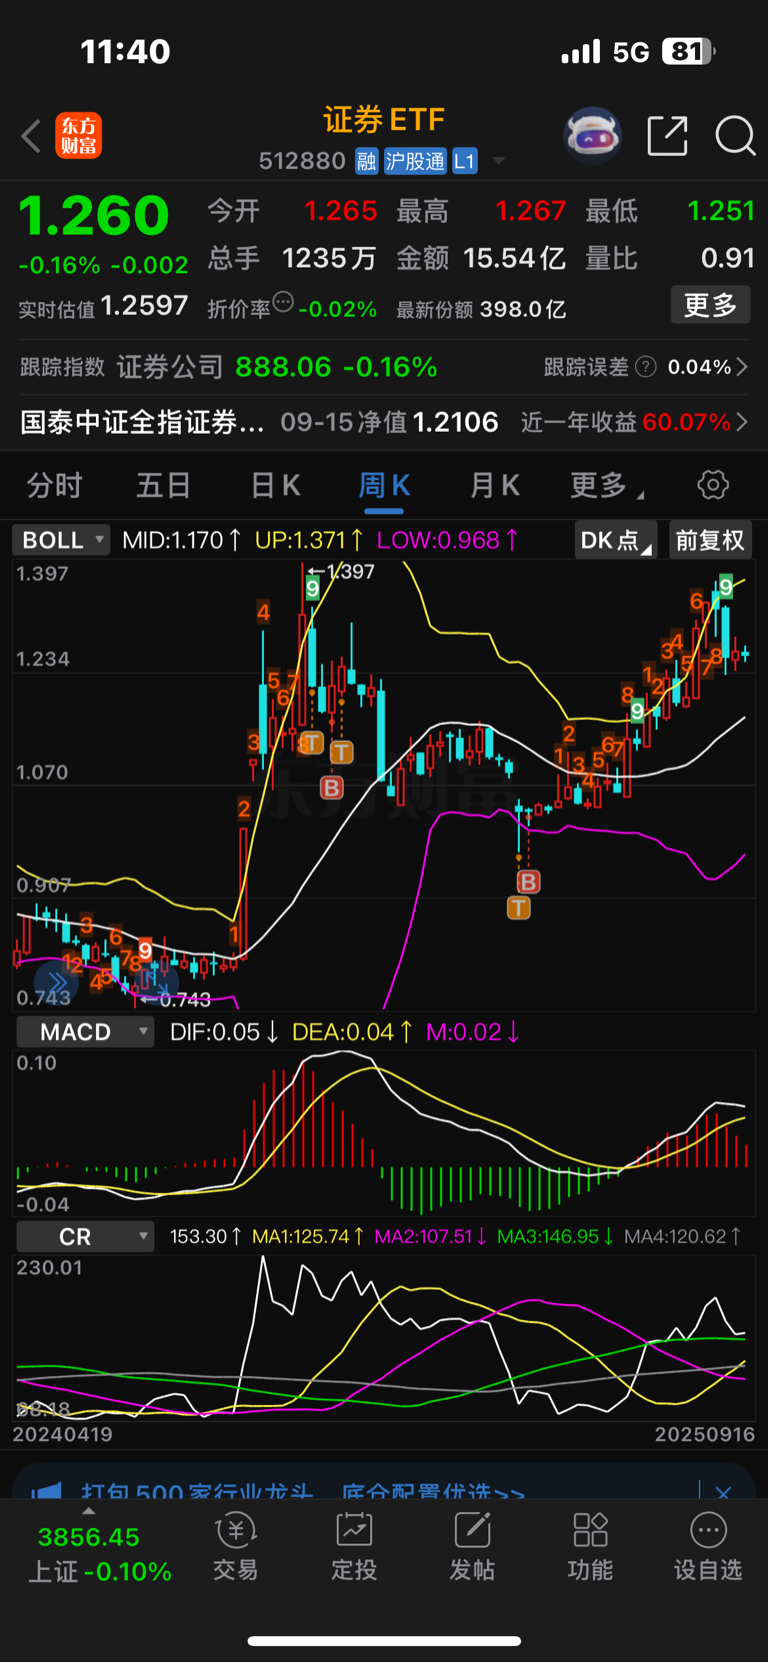Tap the L1 level badge
This screenshot has width=768, height=1663.
(465, 161)
